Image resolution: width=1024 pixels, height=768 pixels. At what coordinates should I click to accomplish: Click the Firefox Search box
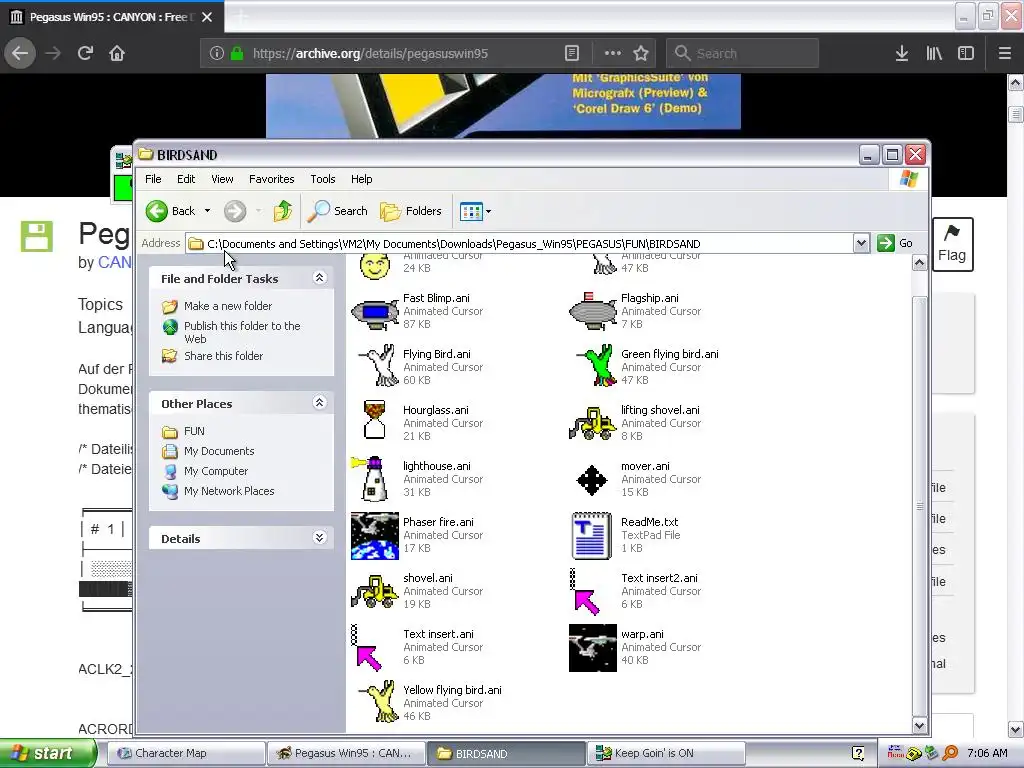pyautogui.click(x=743, y=53)
